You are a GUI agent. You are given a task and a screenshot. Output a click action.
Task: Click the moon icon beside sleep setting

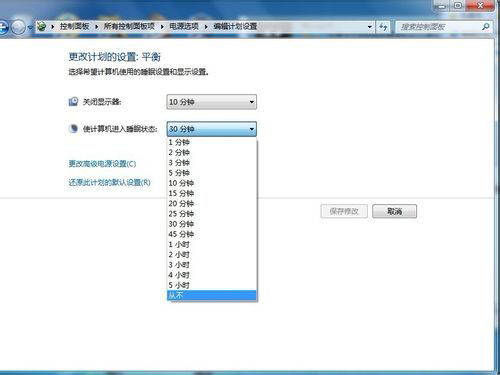[73, 128]
